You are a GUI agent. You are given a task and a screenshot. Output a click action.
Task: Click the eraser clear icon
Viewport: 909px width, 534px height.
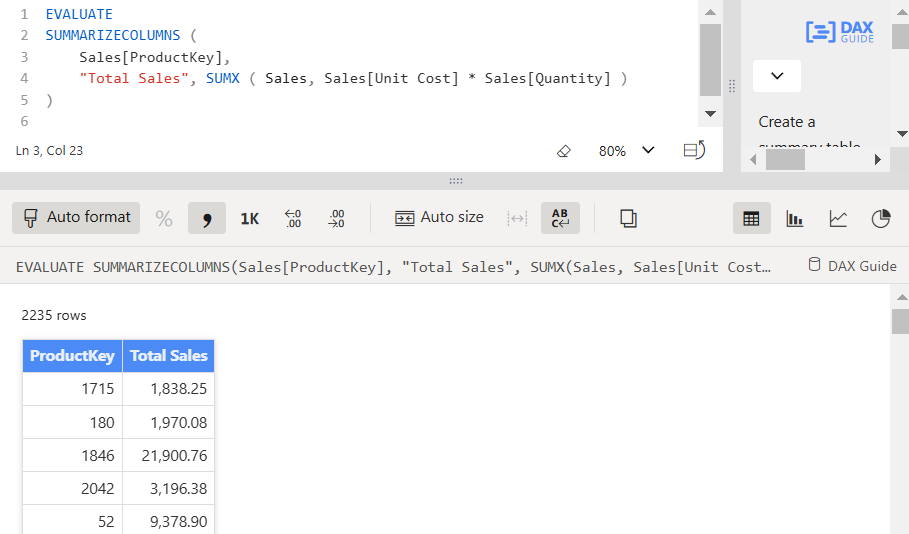pyautogui.click(x=563, y=151)
